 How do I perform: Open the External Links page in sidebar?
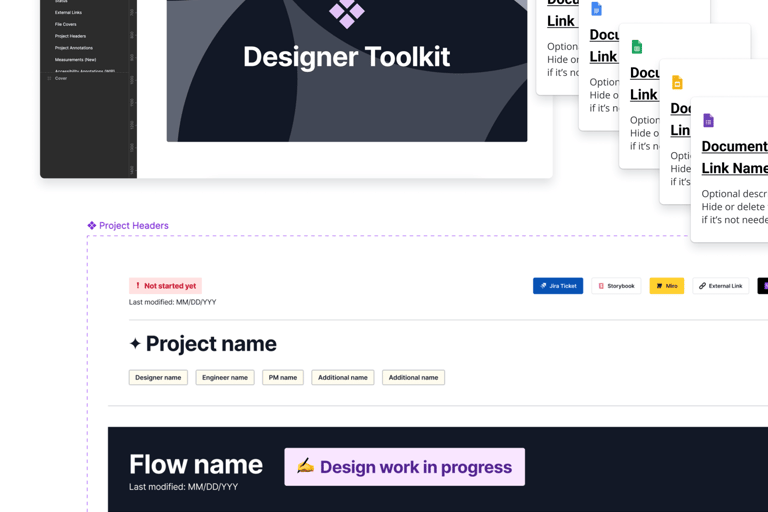pos(68,12)
